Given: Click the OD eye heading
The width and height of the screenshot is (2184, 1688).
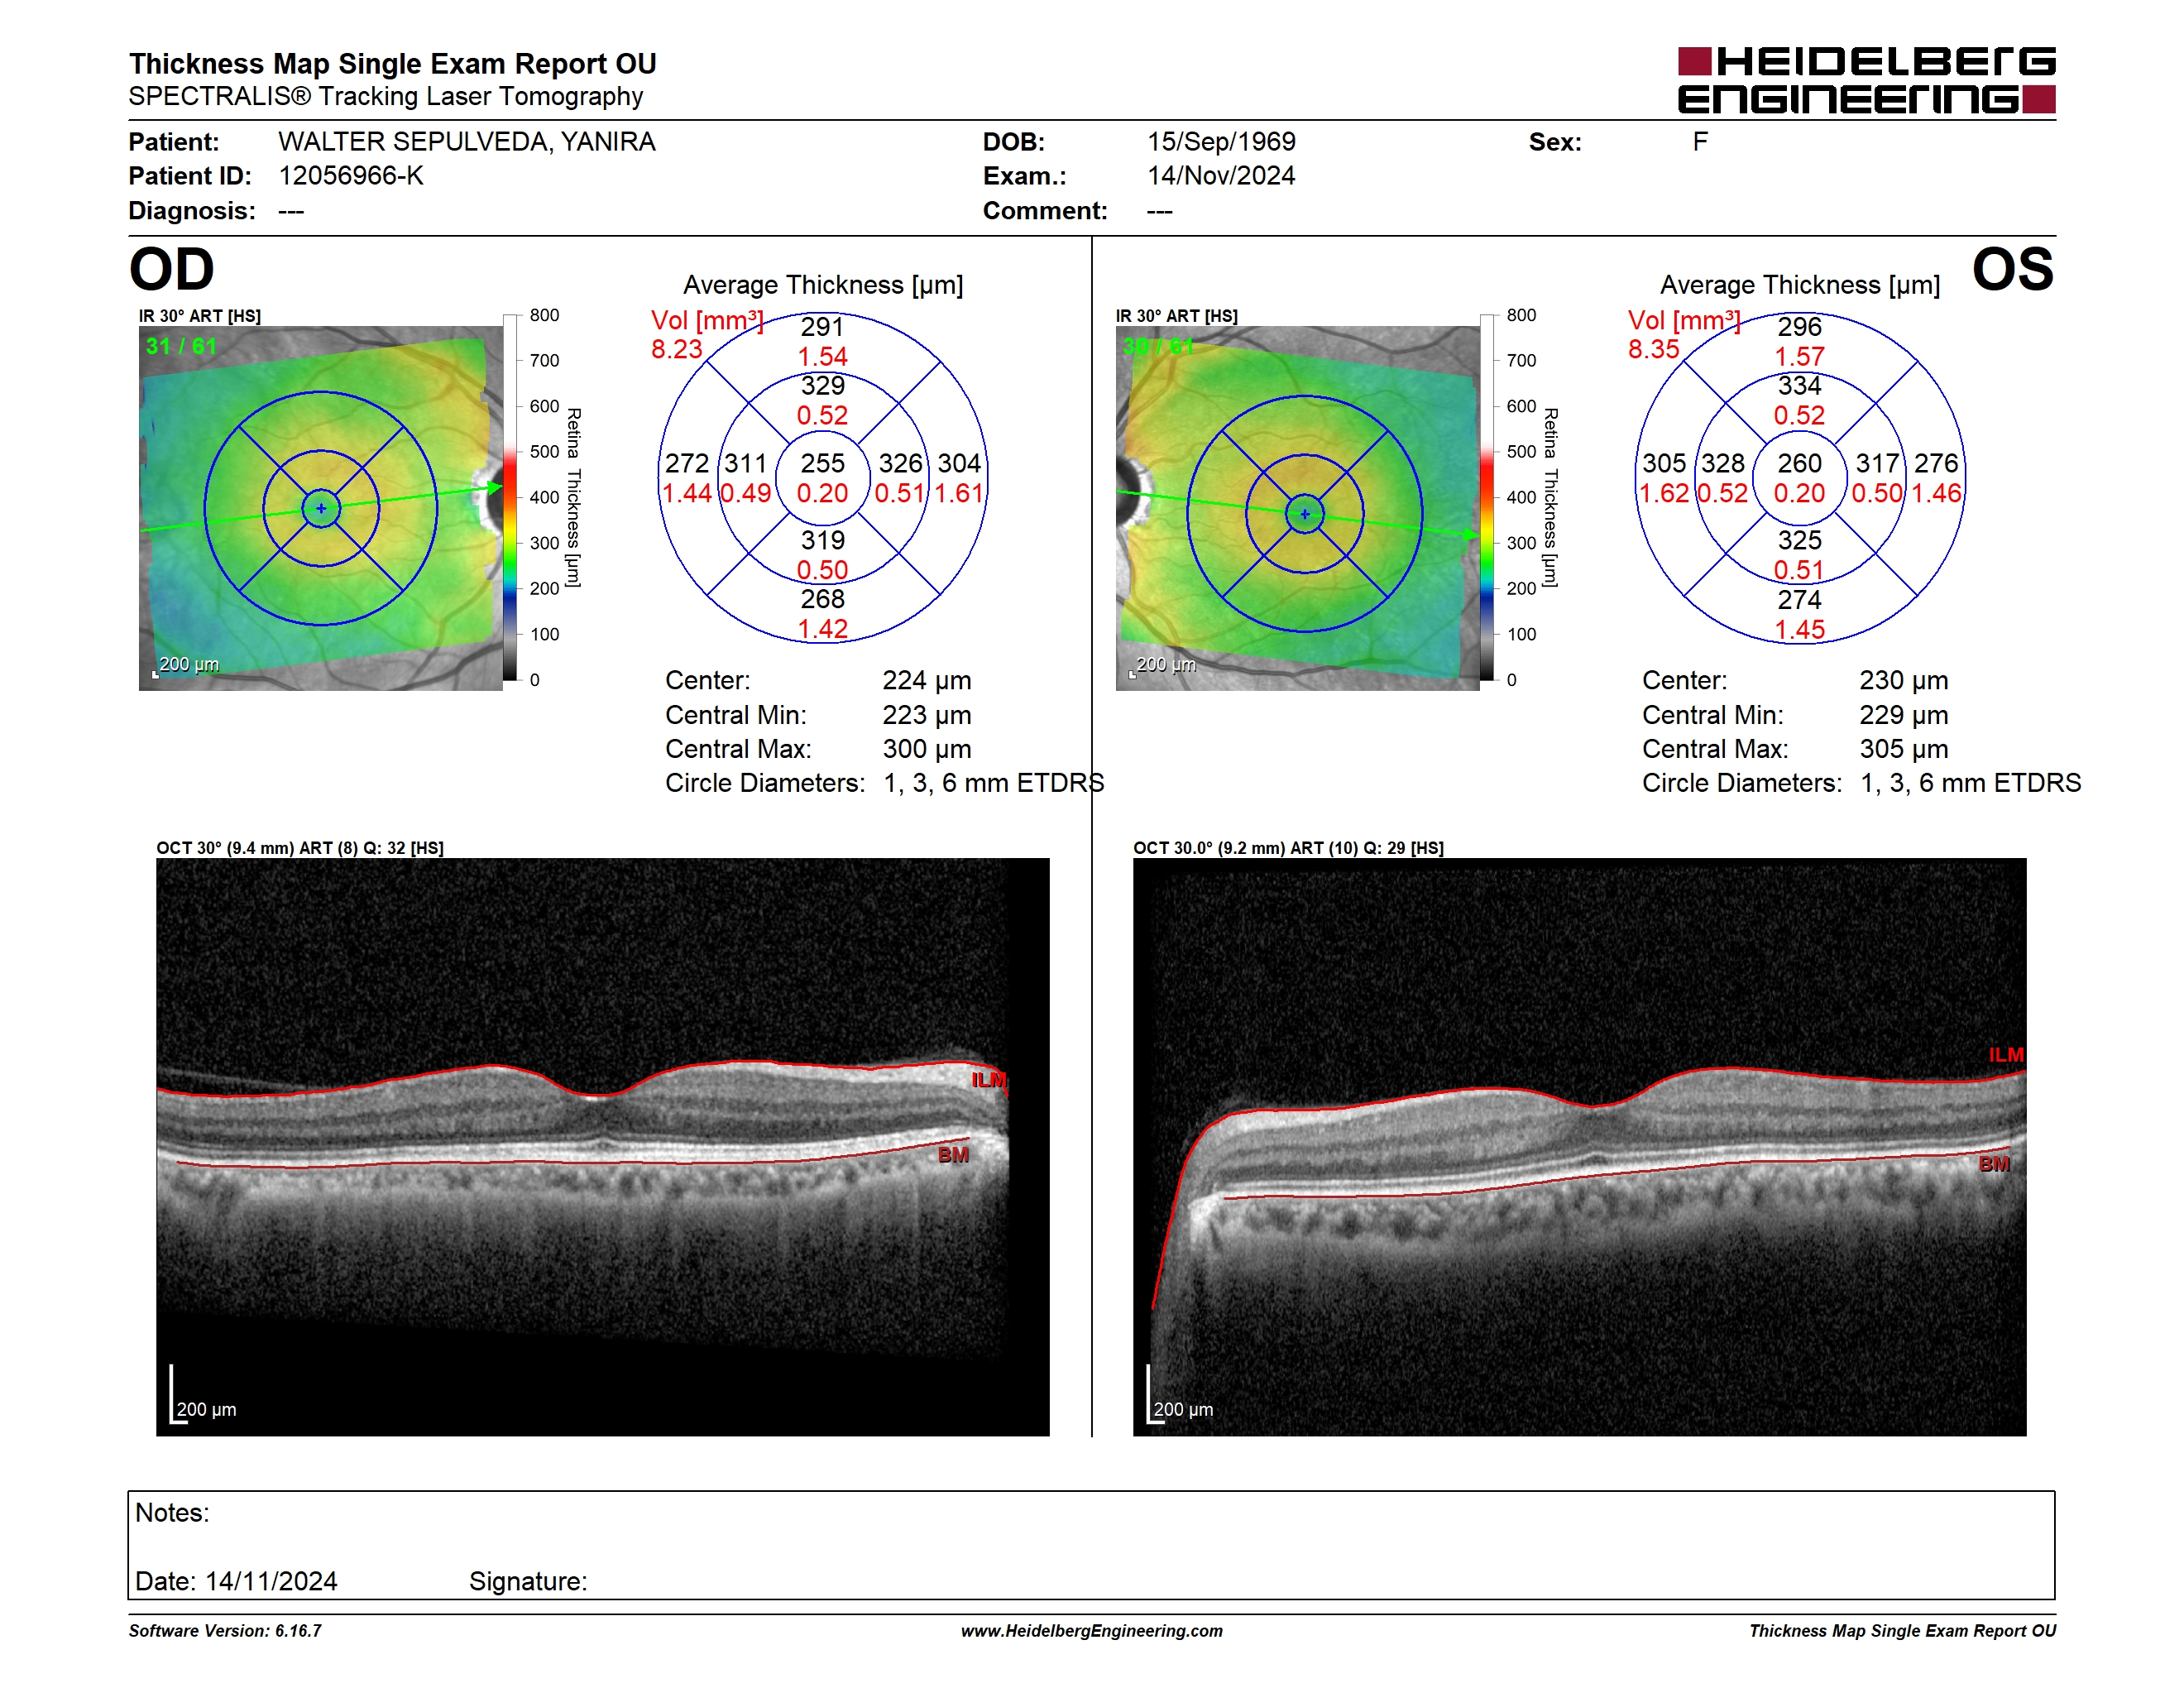Looking at the screenshot, I should pos(171,269).
